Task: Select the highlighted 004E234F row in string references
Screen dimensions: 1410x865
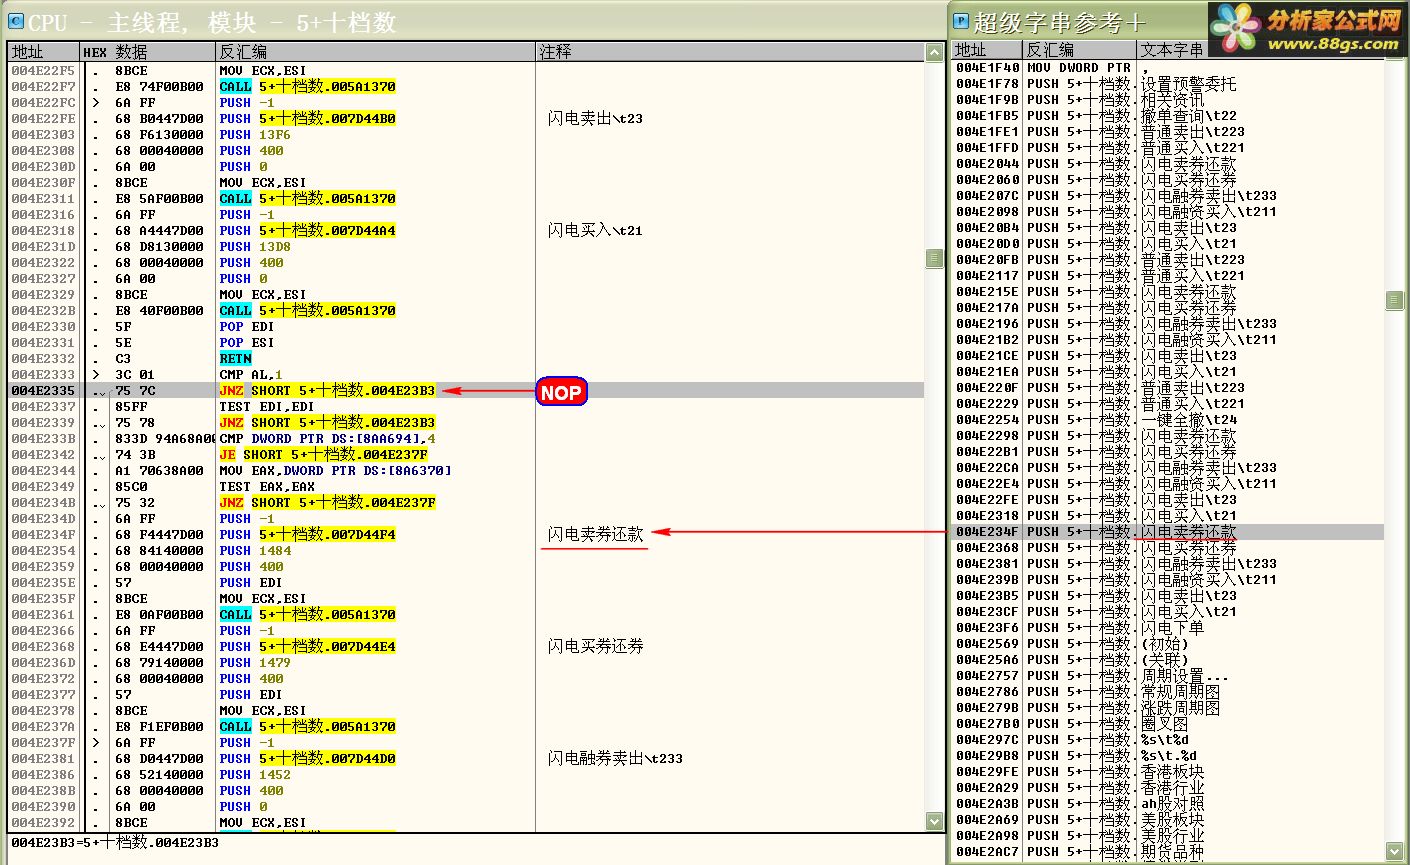Action: click(x=1168, y=532)
